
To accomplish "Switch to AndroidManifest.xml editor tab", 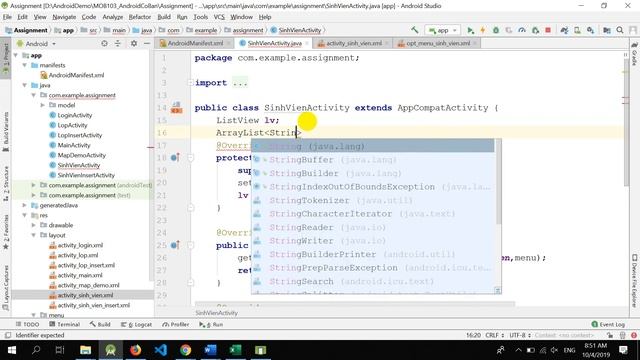I will coord(195,43).
